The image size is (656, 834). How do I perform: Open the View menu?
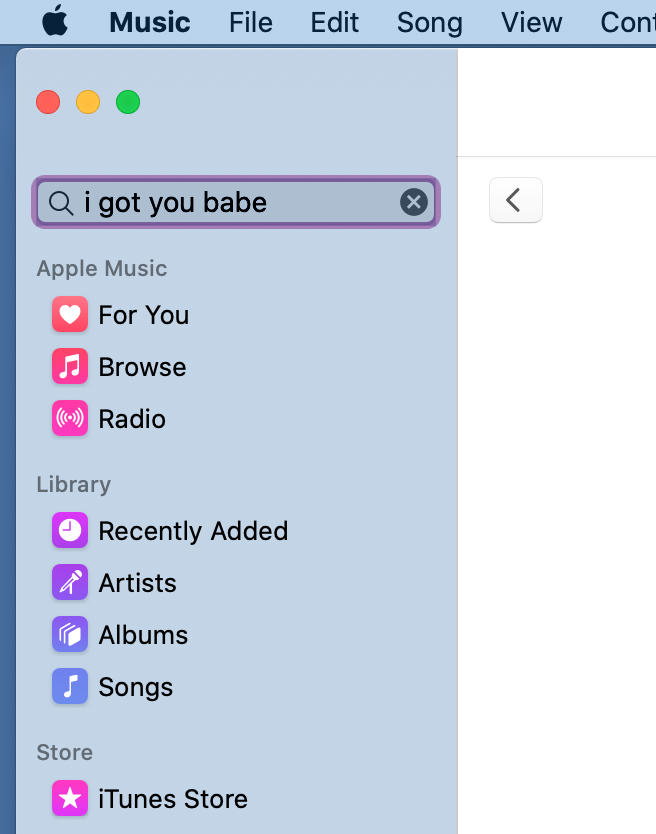531,22
